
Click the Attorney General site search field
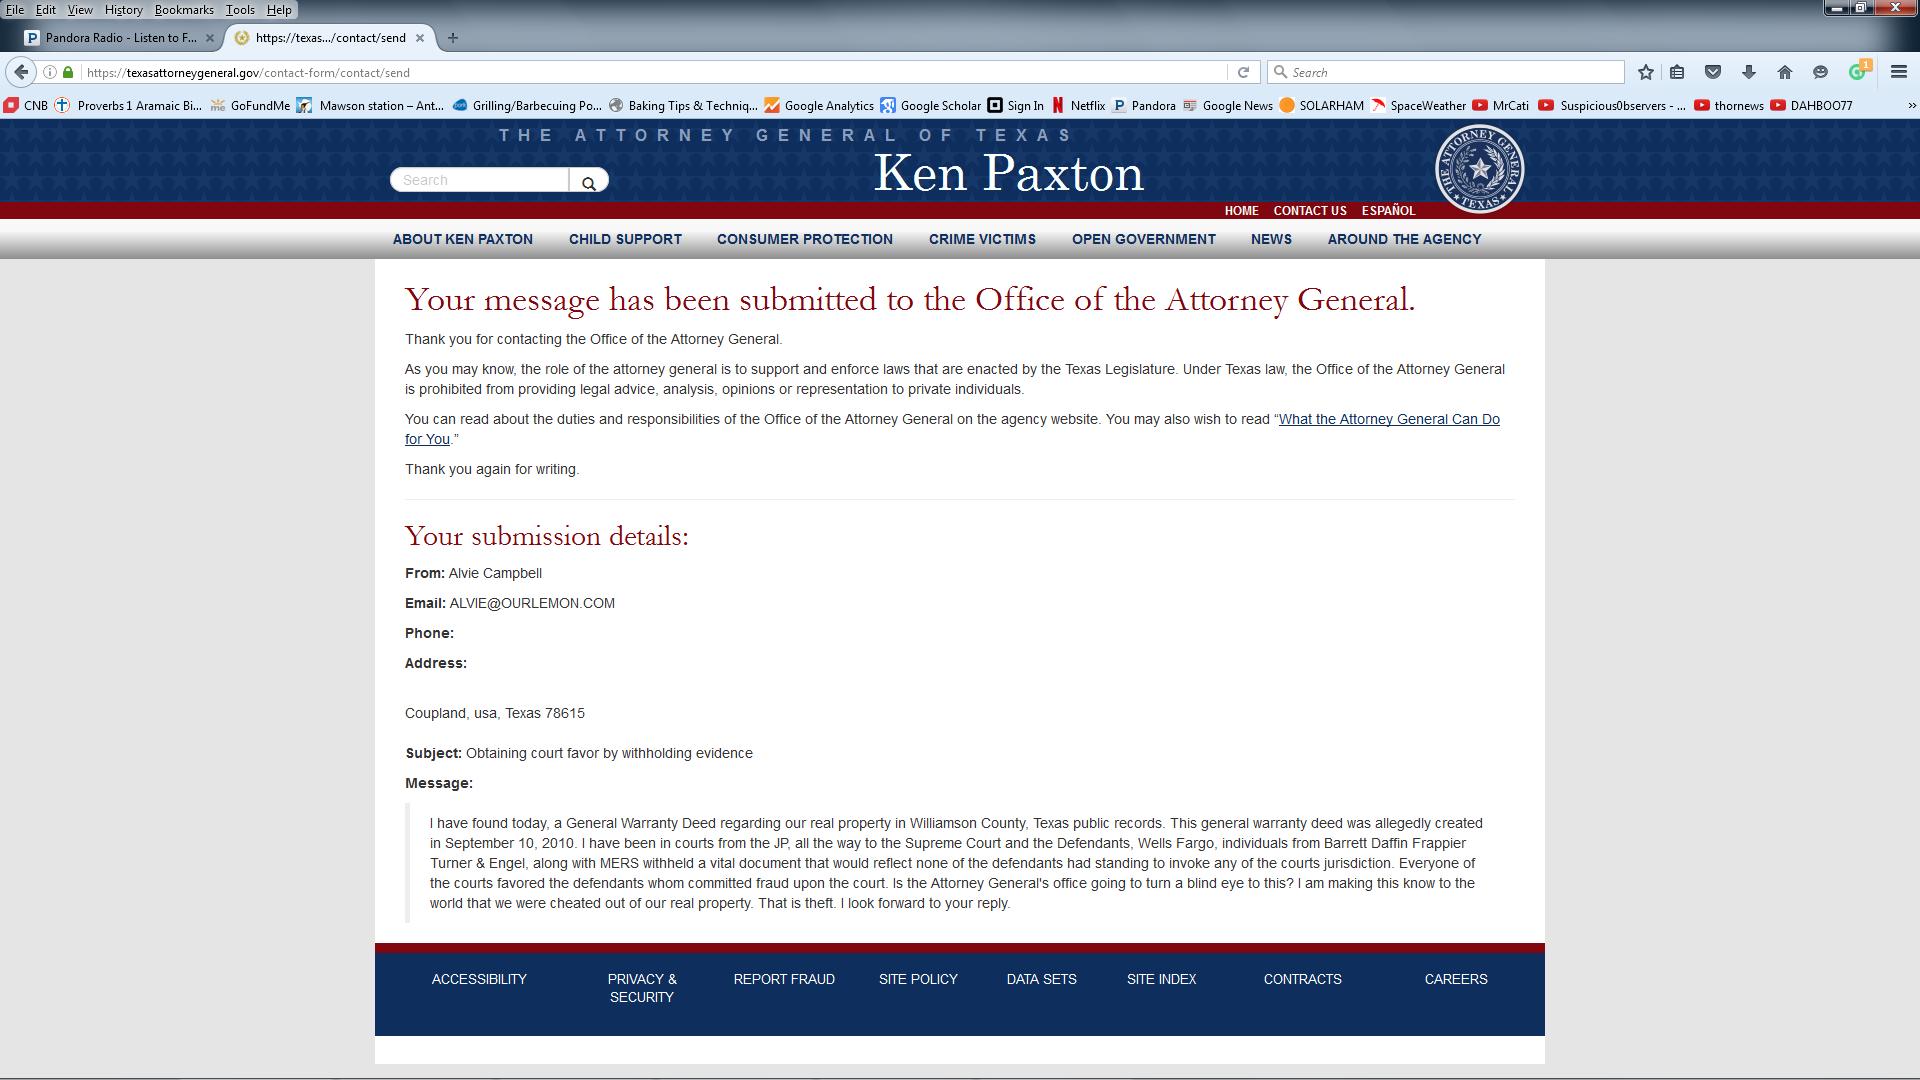480,180
